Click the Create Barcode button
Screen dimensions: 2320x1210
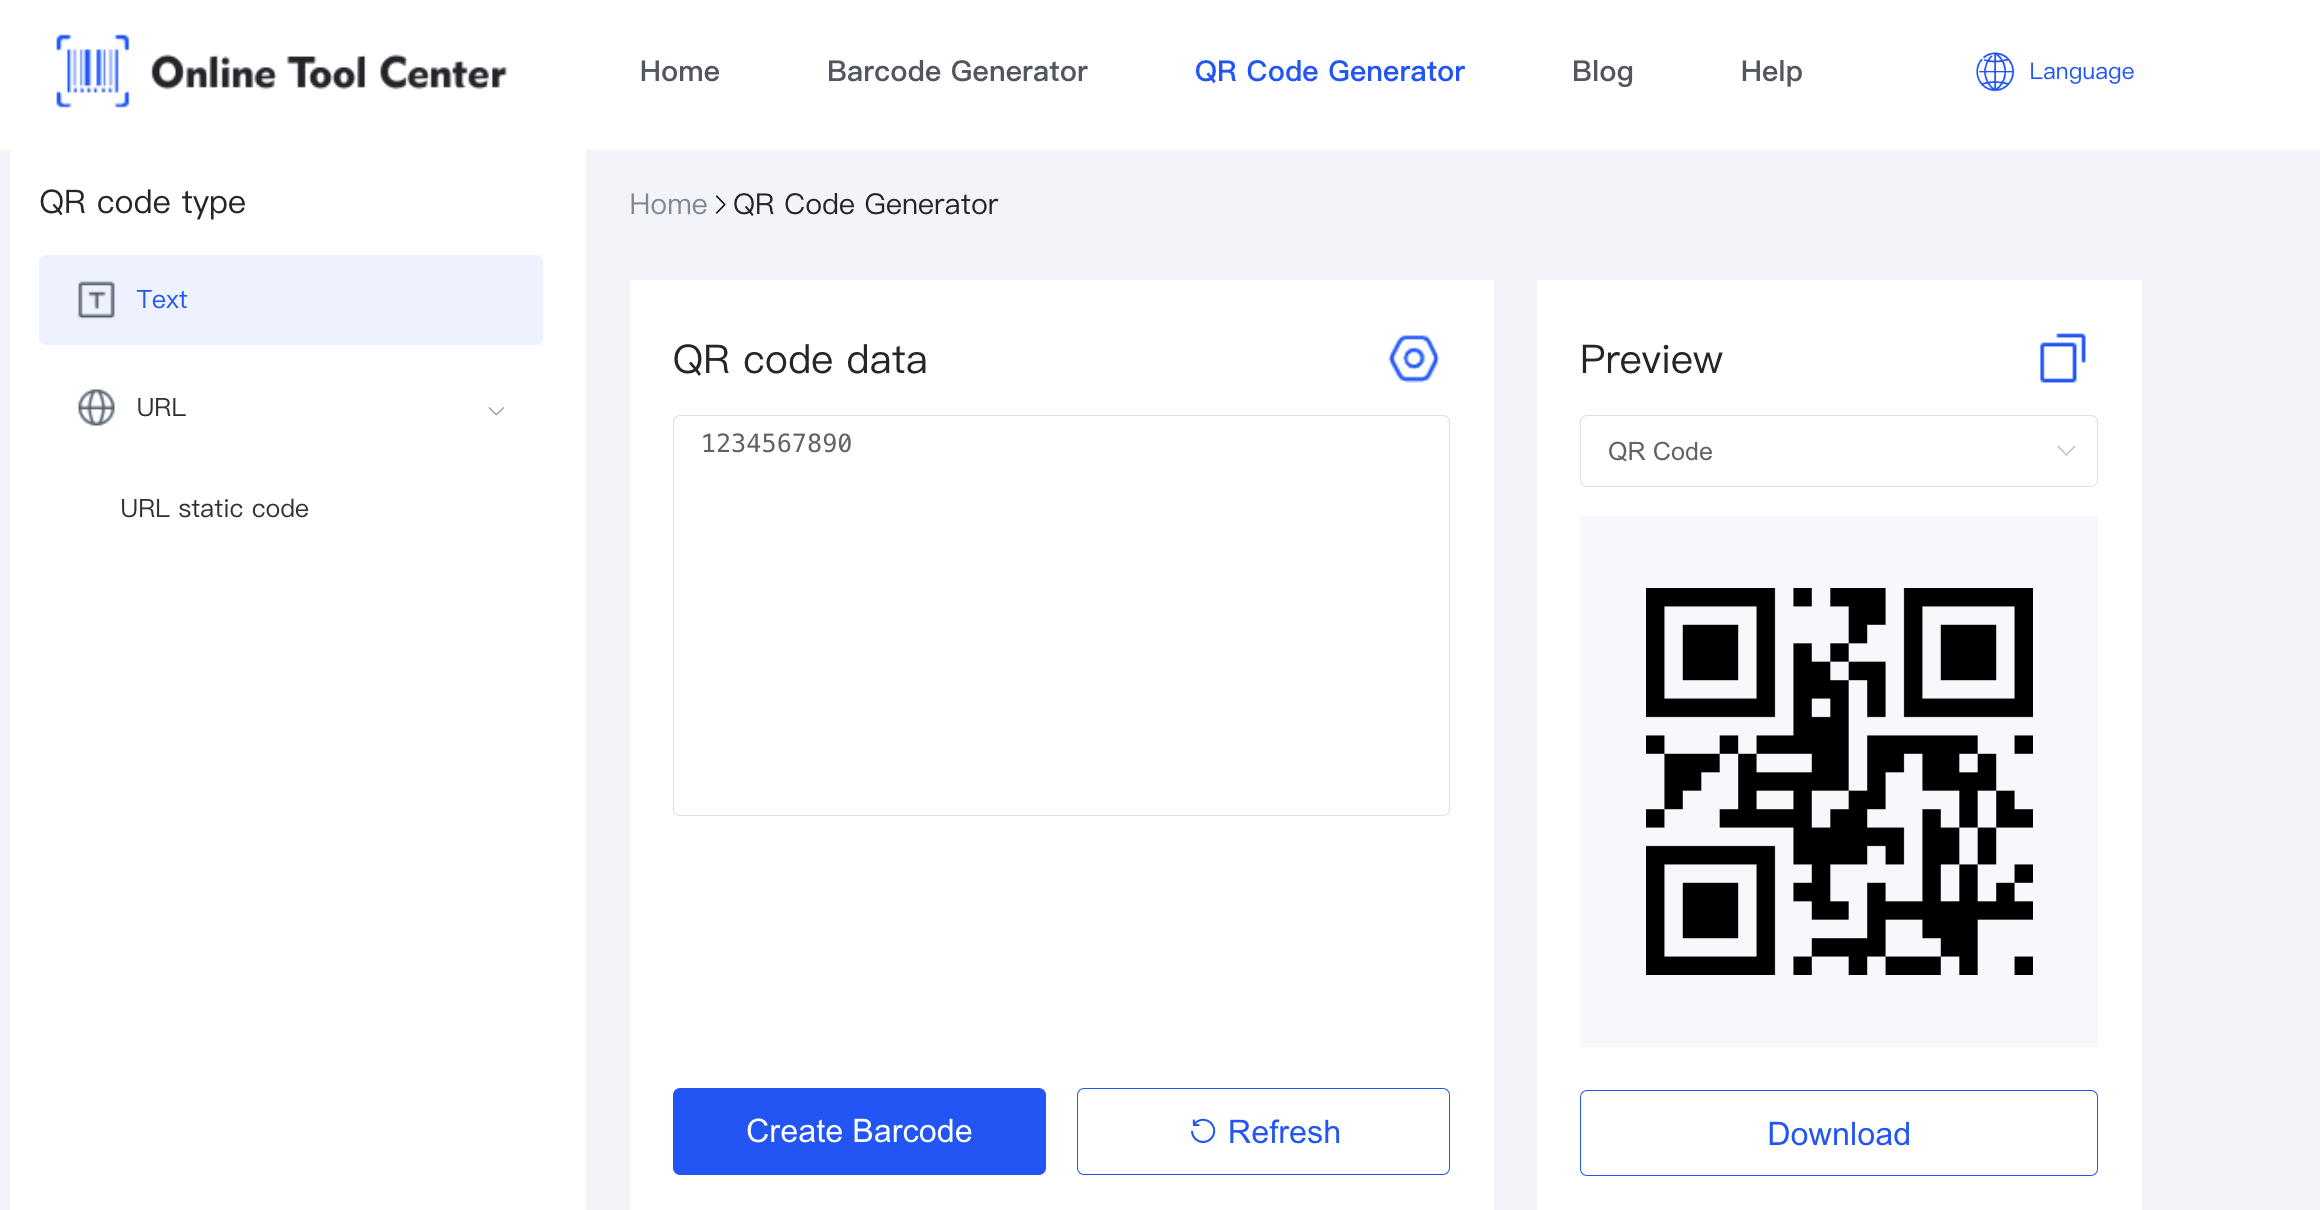coord(859,1132)
